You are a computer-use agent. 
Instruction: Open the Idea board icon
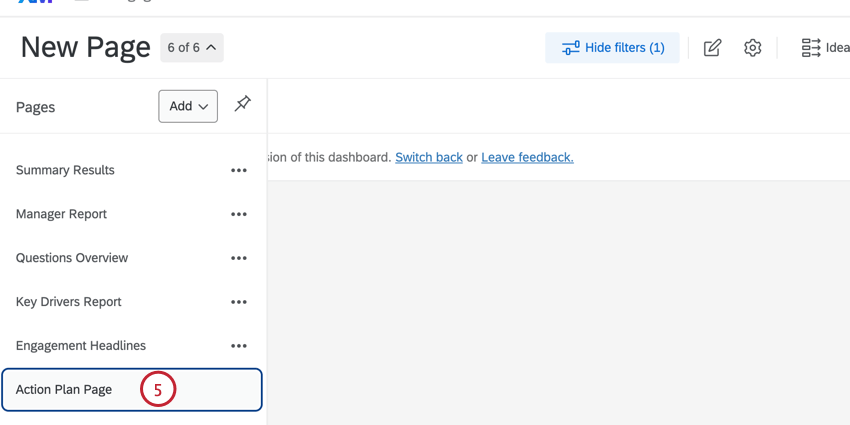click(x=822, y=48)
